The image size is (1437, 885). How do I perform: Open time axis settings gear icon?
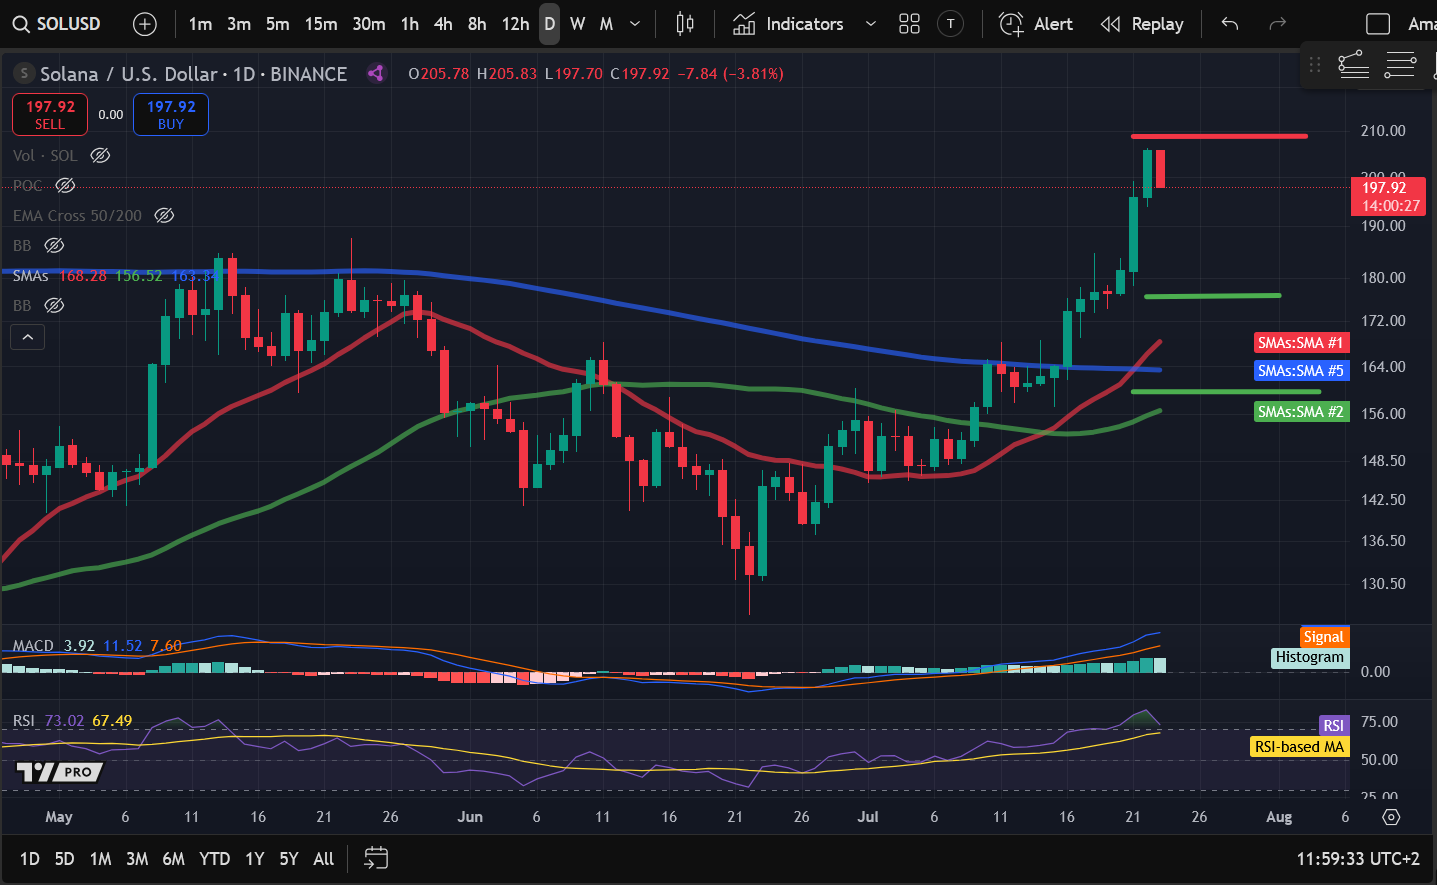[1391, 817]
